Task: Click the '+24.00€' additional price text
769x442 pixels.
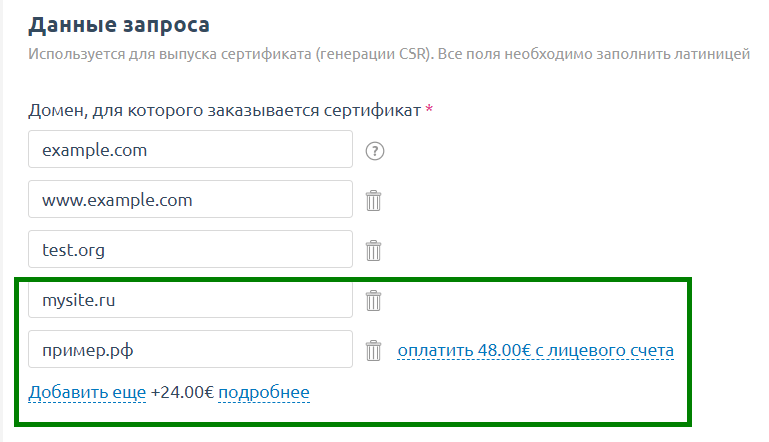Action: 182,392
